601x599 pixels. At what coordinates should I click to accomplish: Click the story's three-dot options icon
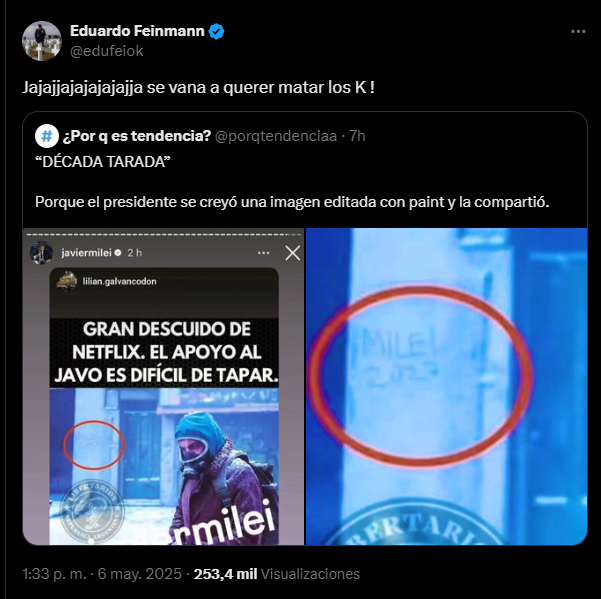264,253
